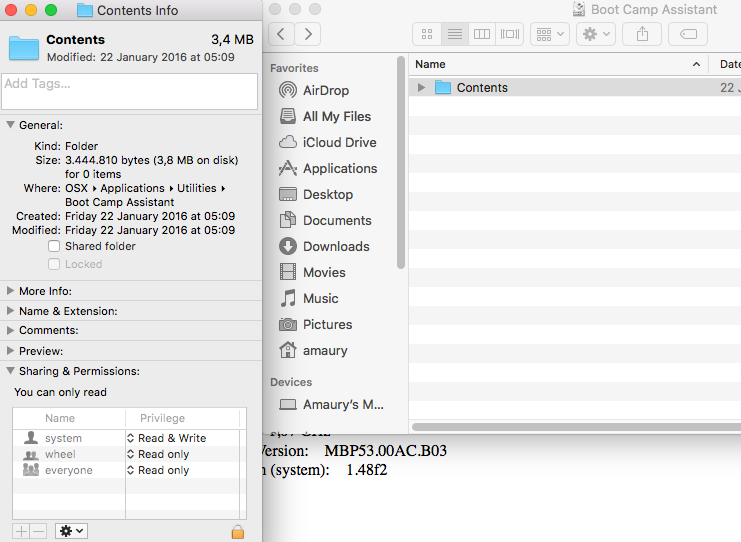Select the wheel group row
The image size is (741, 542).
69,454
